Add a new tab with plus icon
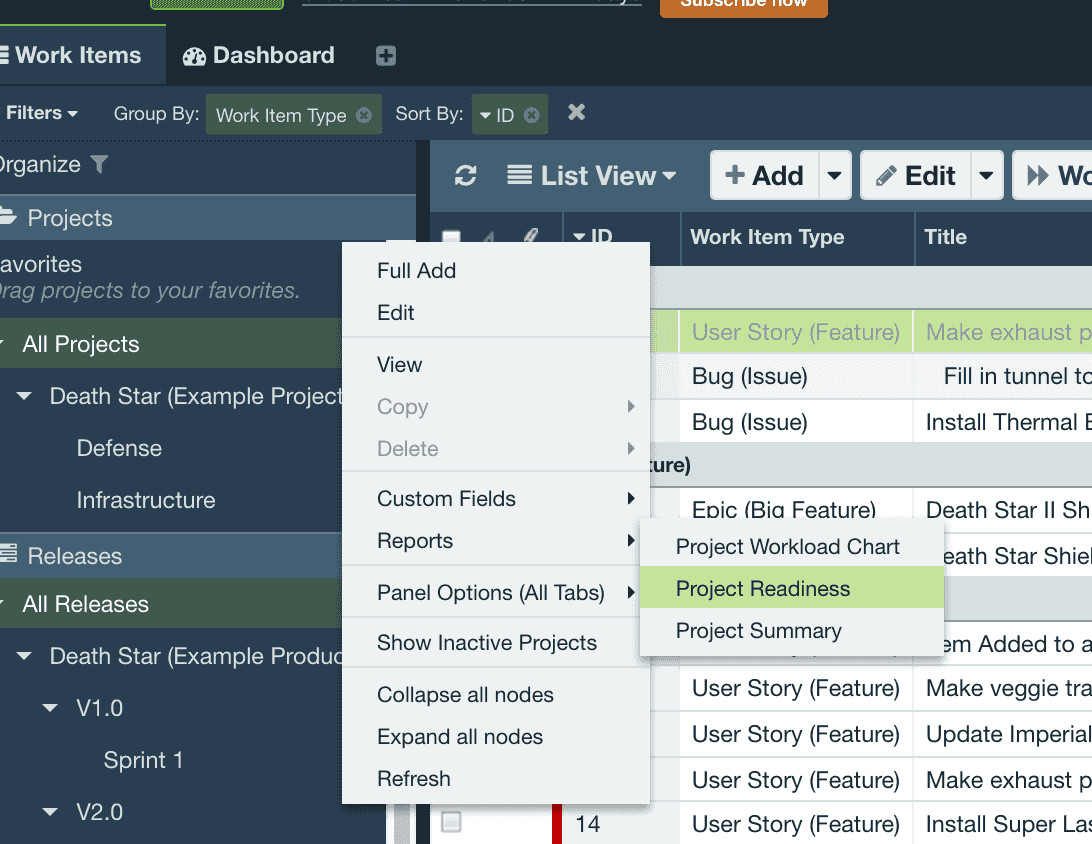Viewport: 1092px width, 844px height. coord(386,56)
